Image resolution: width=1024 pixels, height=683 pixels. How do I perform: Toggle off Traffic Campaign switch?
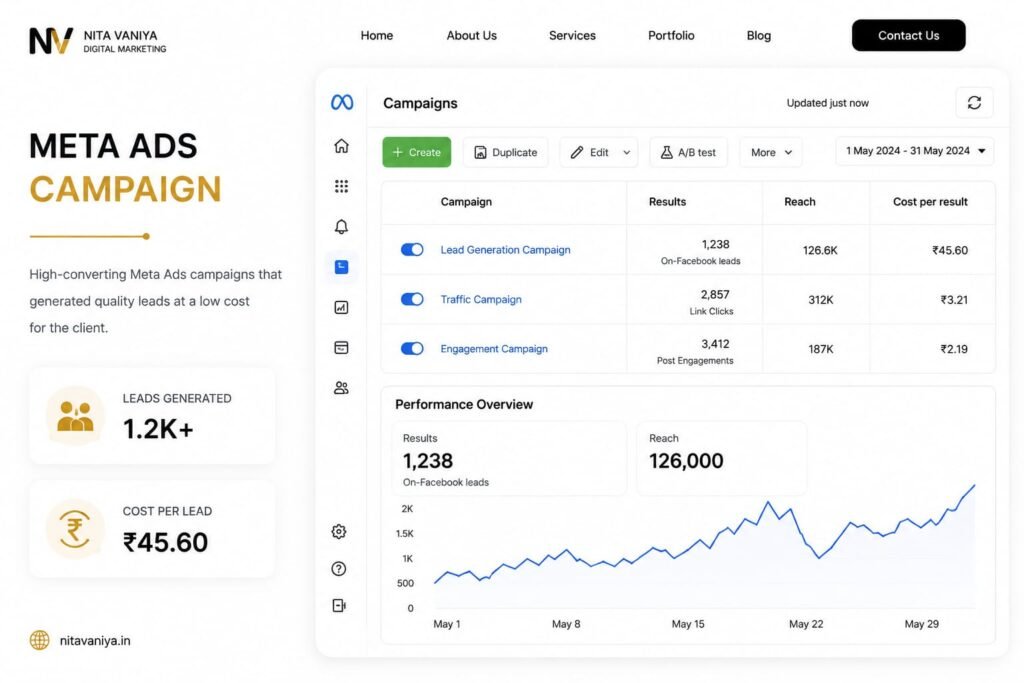(412, 299)
